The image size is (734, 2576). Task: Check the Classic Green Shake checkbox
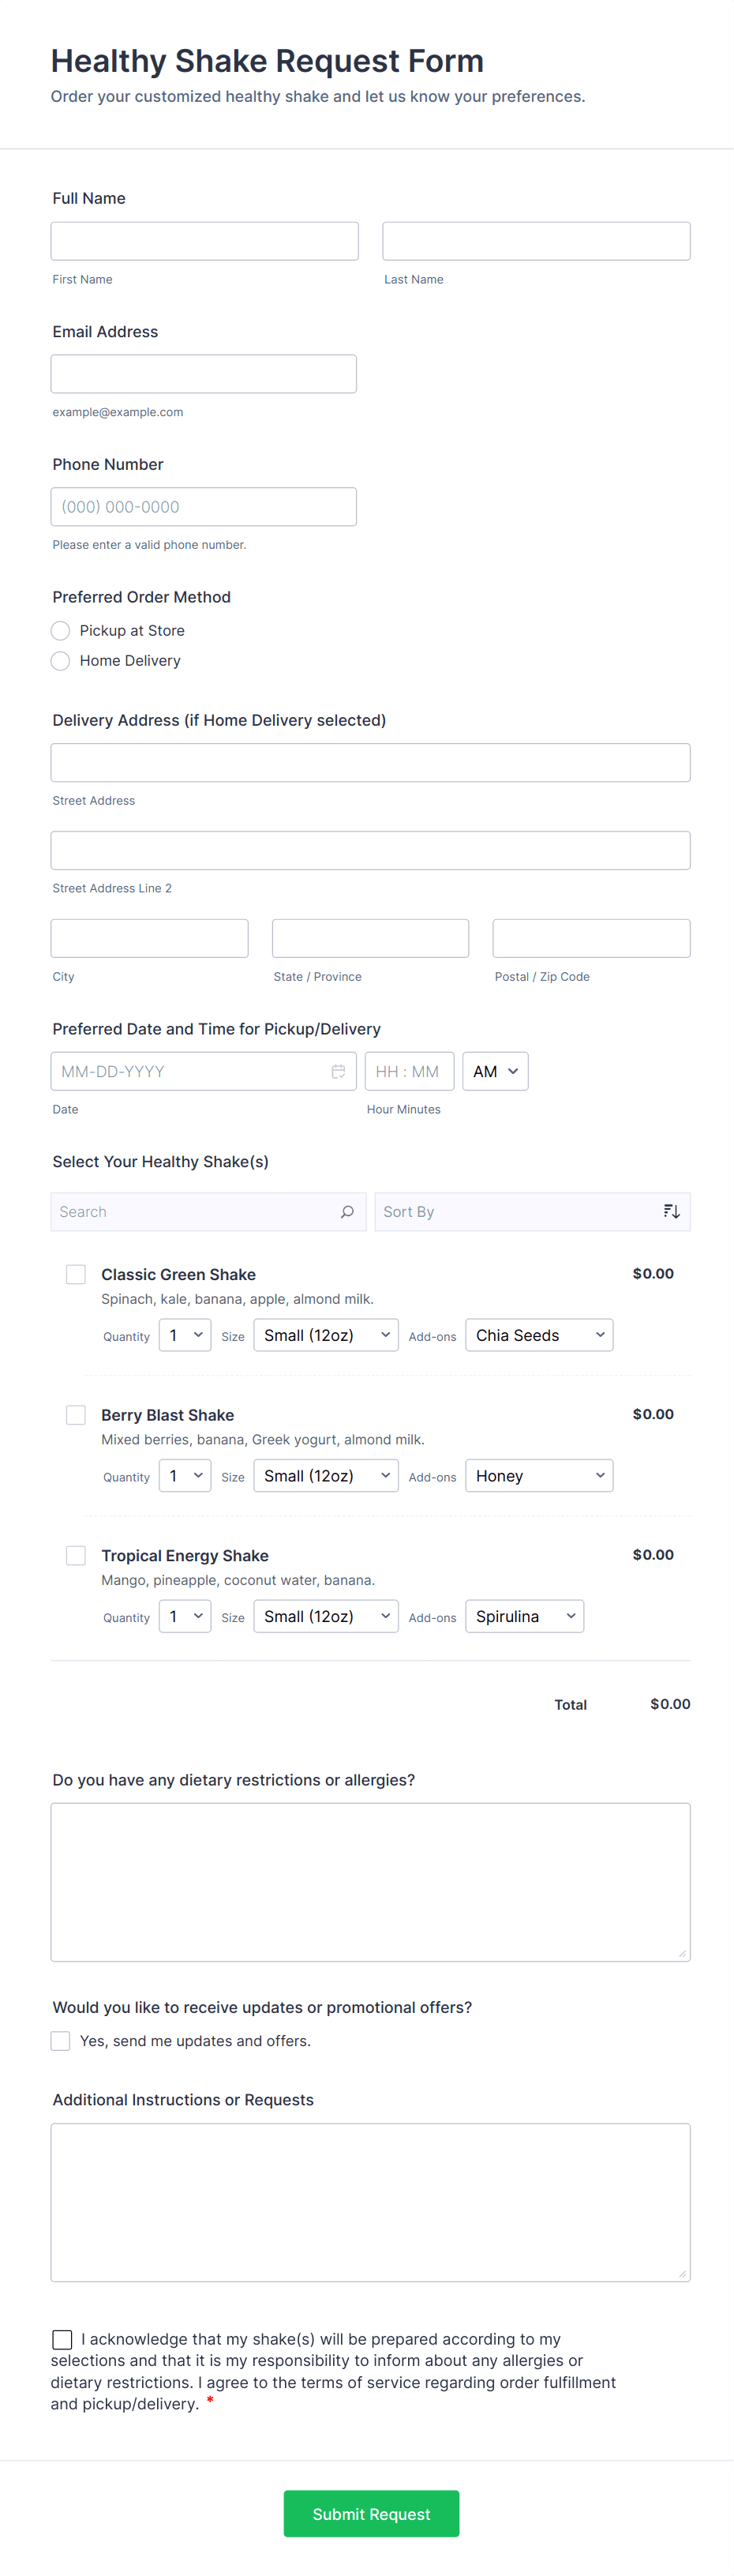tap(76, 1274)
